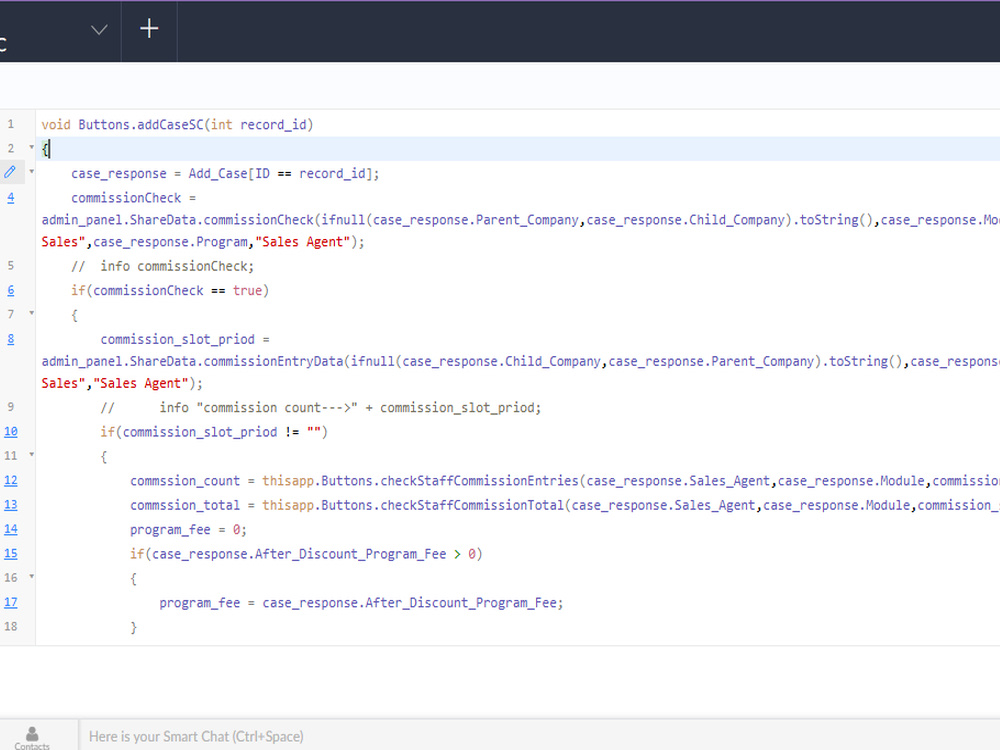This screenshot has height=750, width=1000.
Task: Click line number 14 link
Action: [11, 529]
